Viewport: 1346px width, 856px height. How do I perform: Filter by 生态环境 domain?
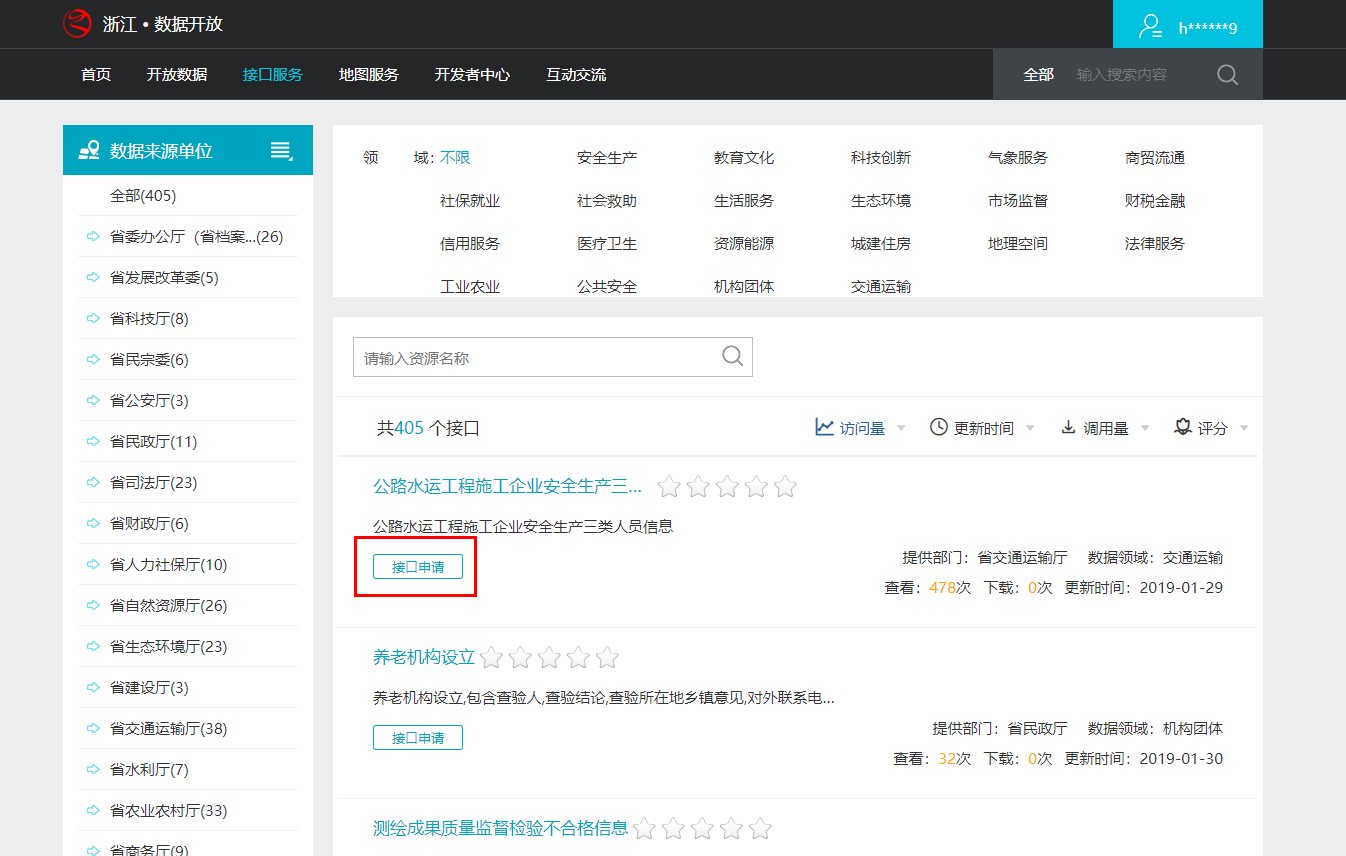[881, 201]
